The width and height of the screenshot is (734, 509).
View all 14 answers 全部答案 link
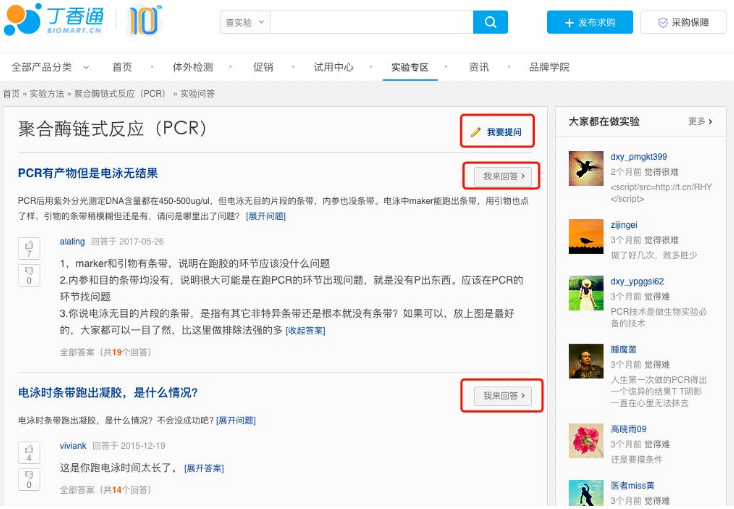coord(105,490)
